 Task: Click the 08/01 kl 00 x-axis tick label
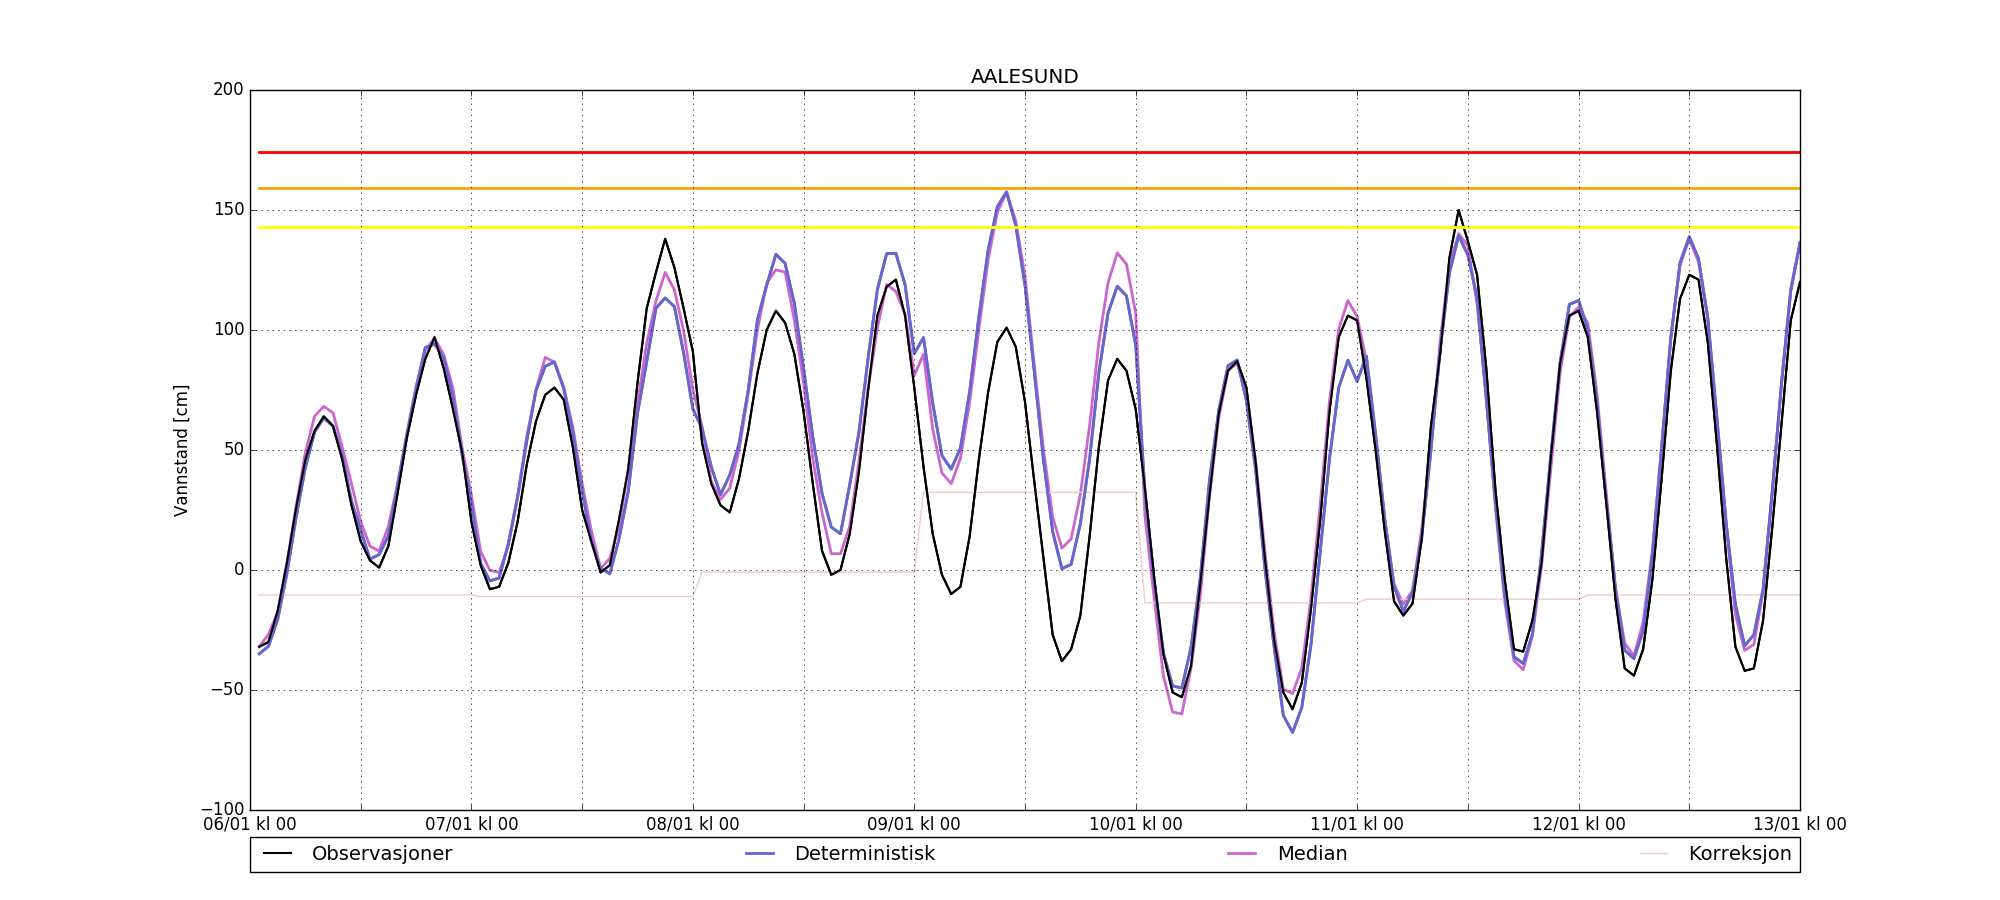693,825
